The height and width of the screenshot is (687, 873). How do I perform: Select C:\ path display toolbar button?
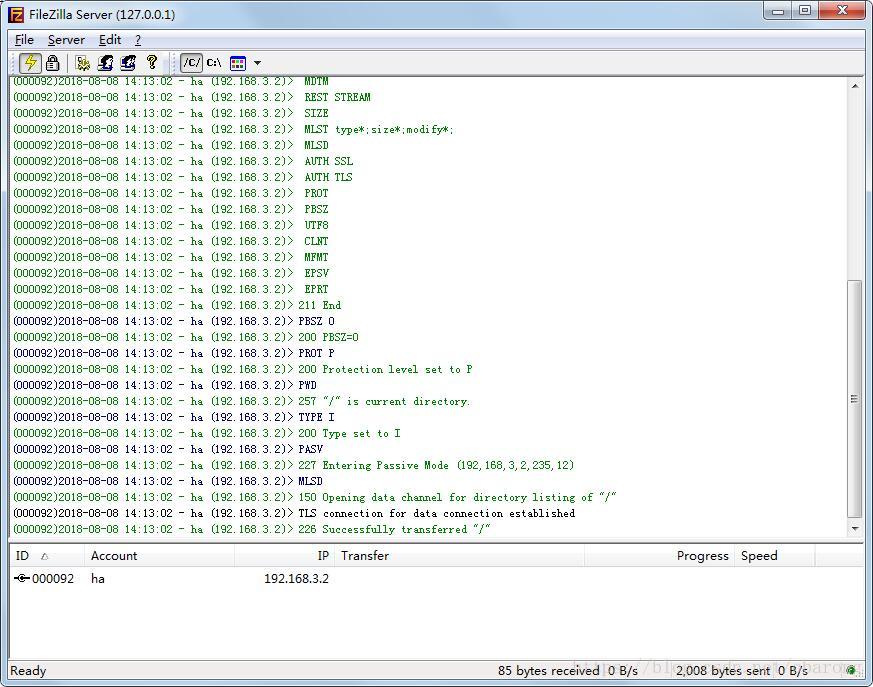[214, 62]
